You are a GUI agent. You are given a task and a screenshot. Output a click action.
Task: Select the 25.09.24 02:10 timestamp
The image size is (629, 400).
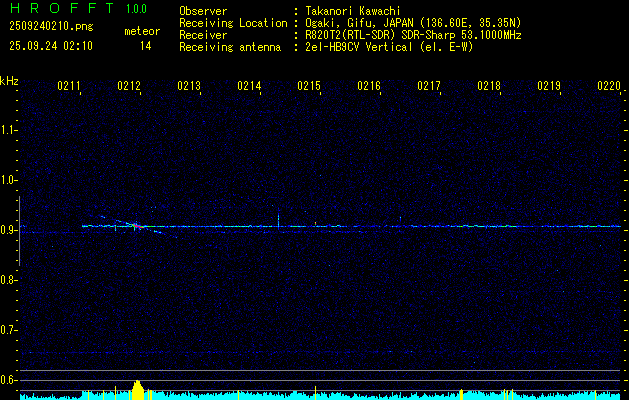pyautogui.click(x=51, y=46)
